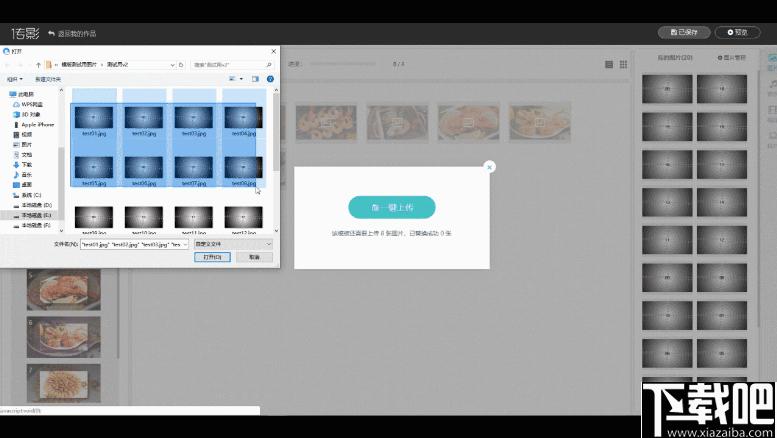Click the Preview button in top bar
The image size is (777, 438).
pos(737,32)
